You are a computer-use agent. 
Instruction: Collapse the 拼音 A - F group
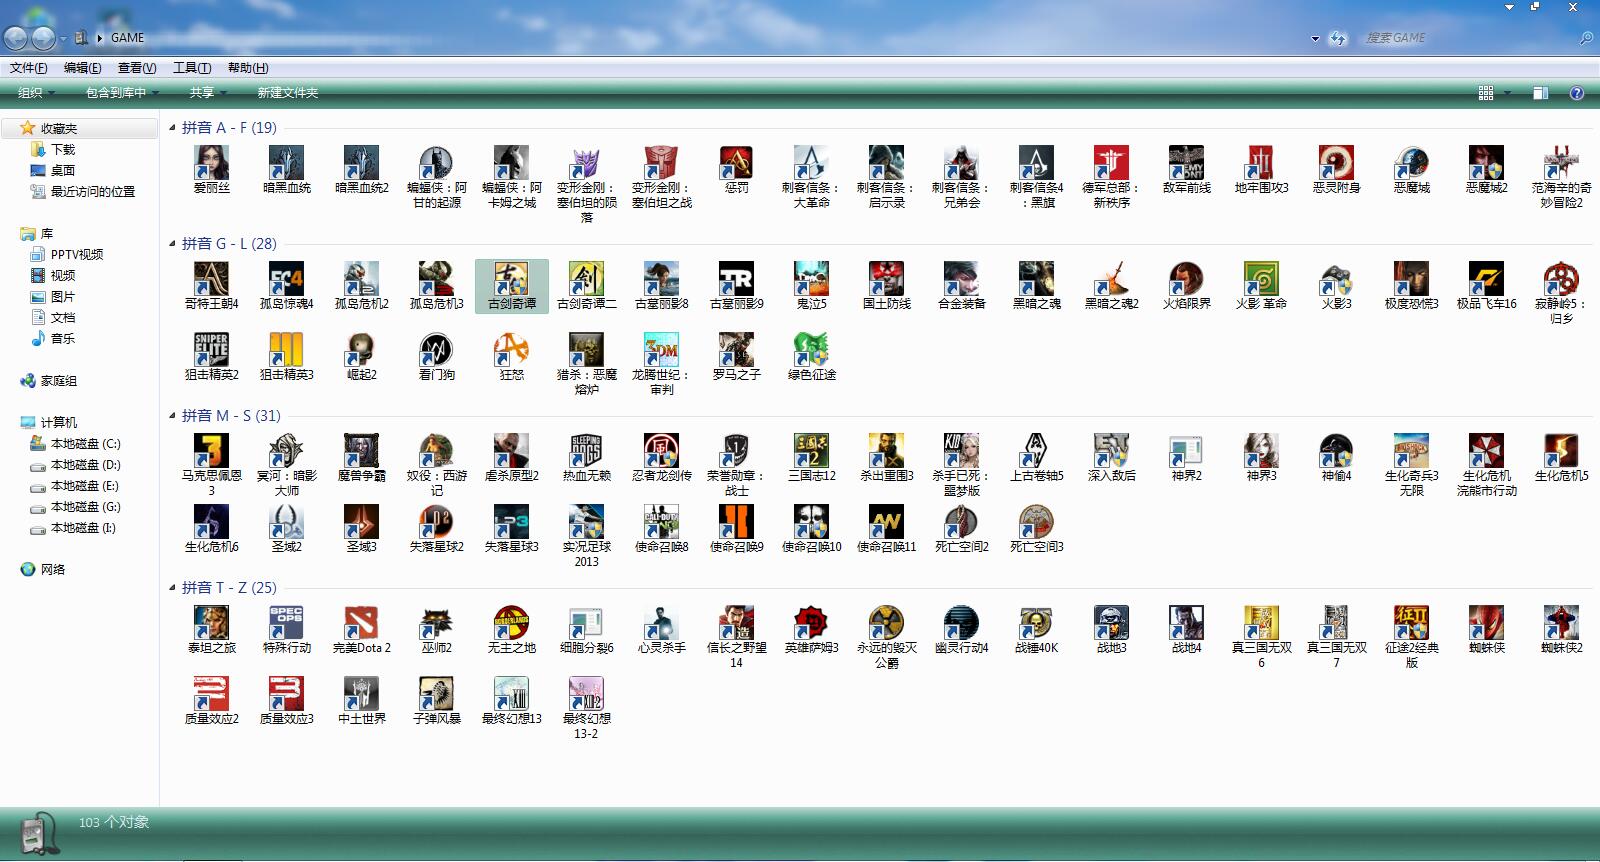(172, 128)
